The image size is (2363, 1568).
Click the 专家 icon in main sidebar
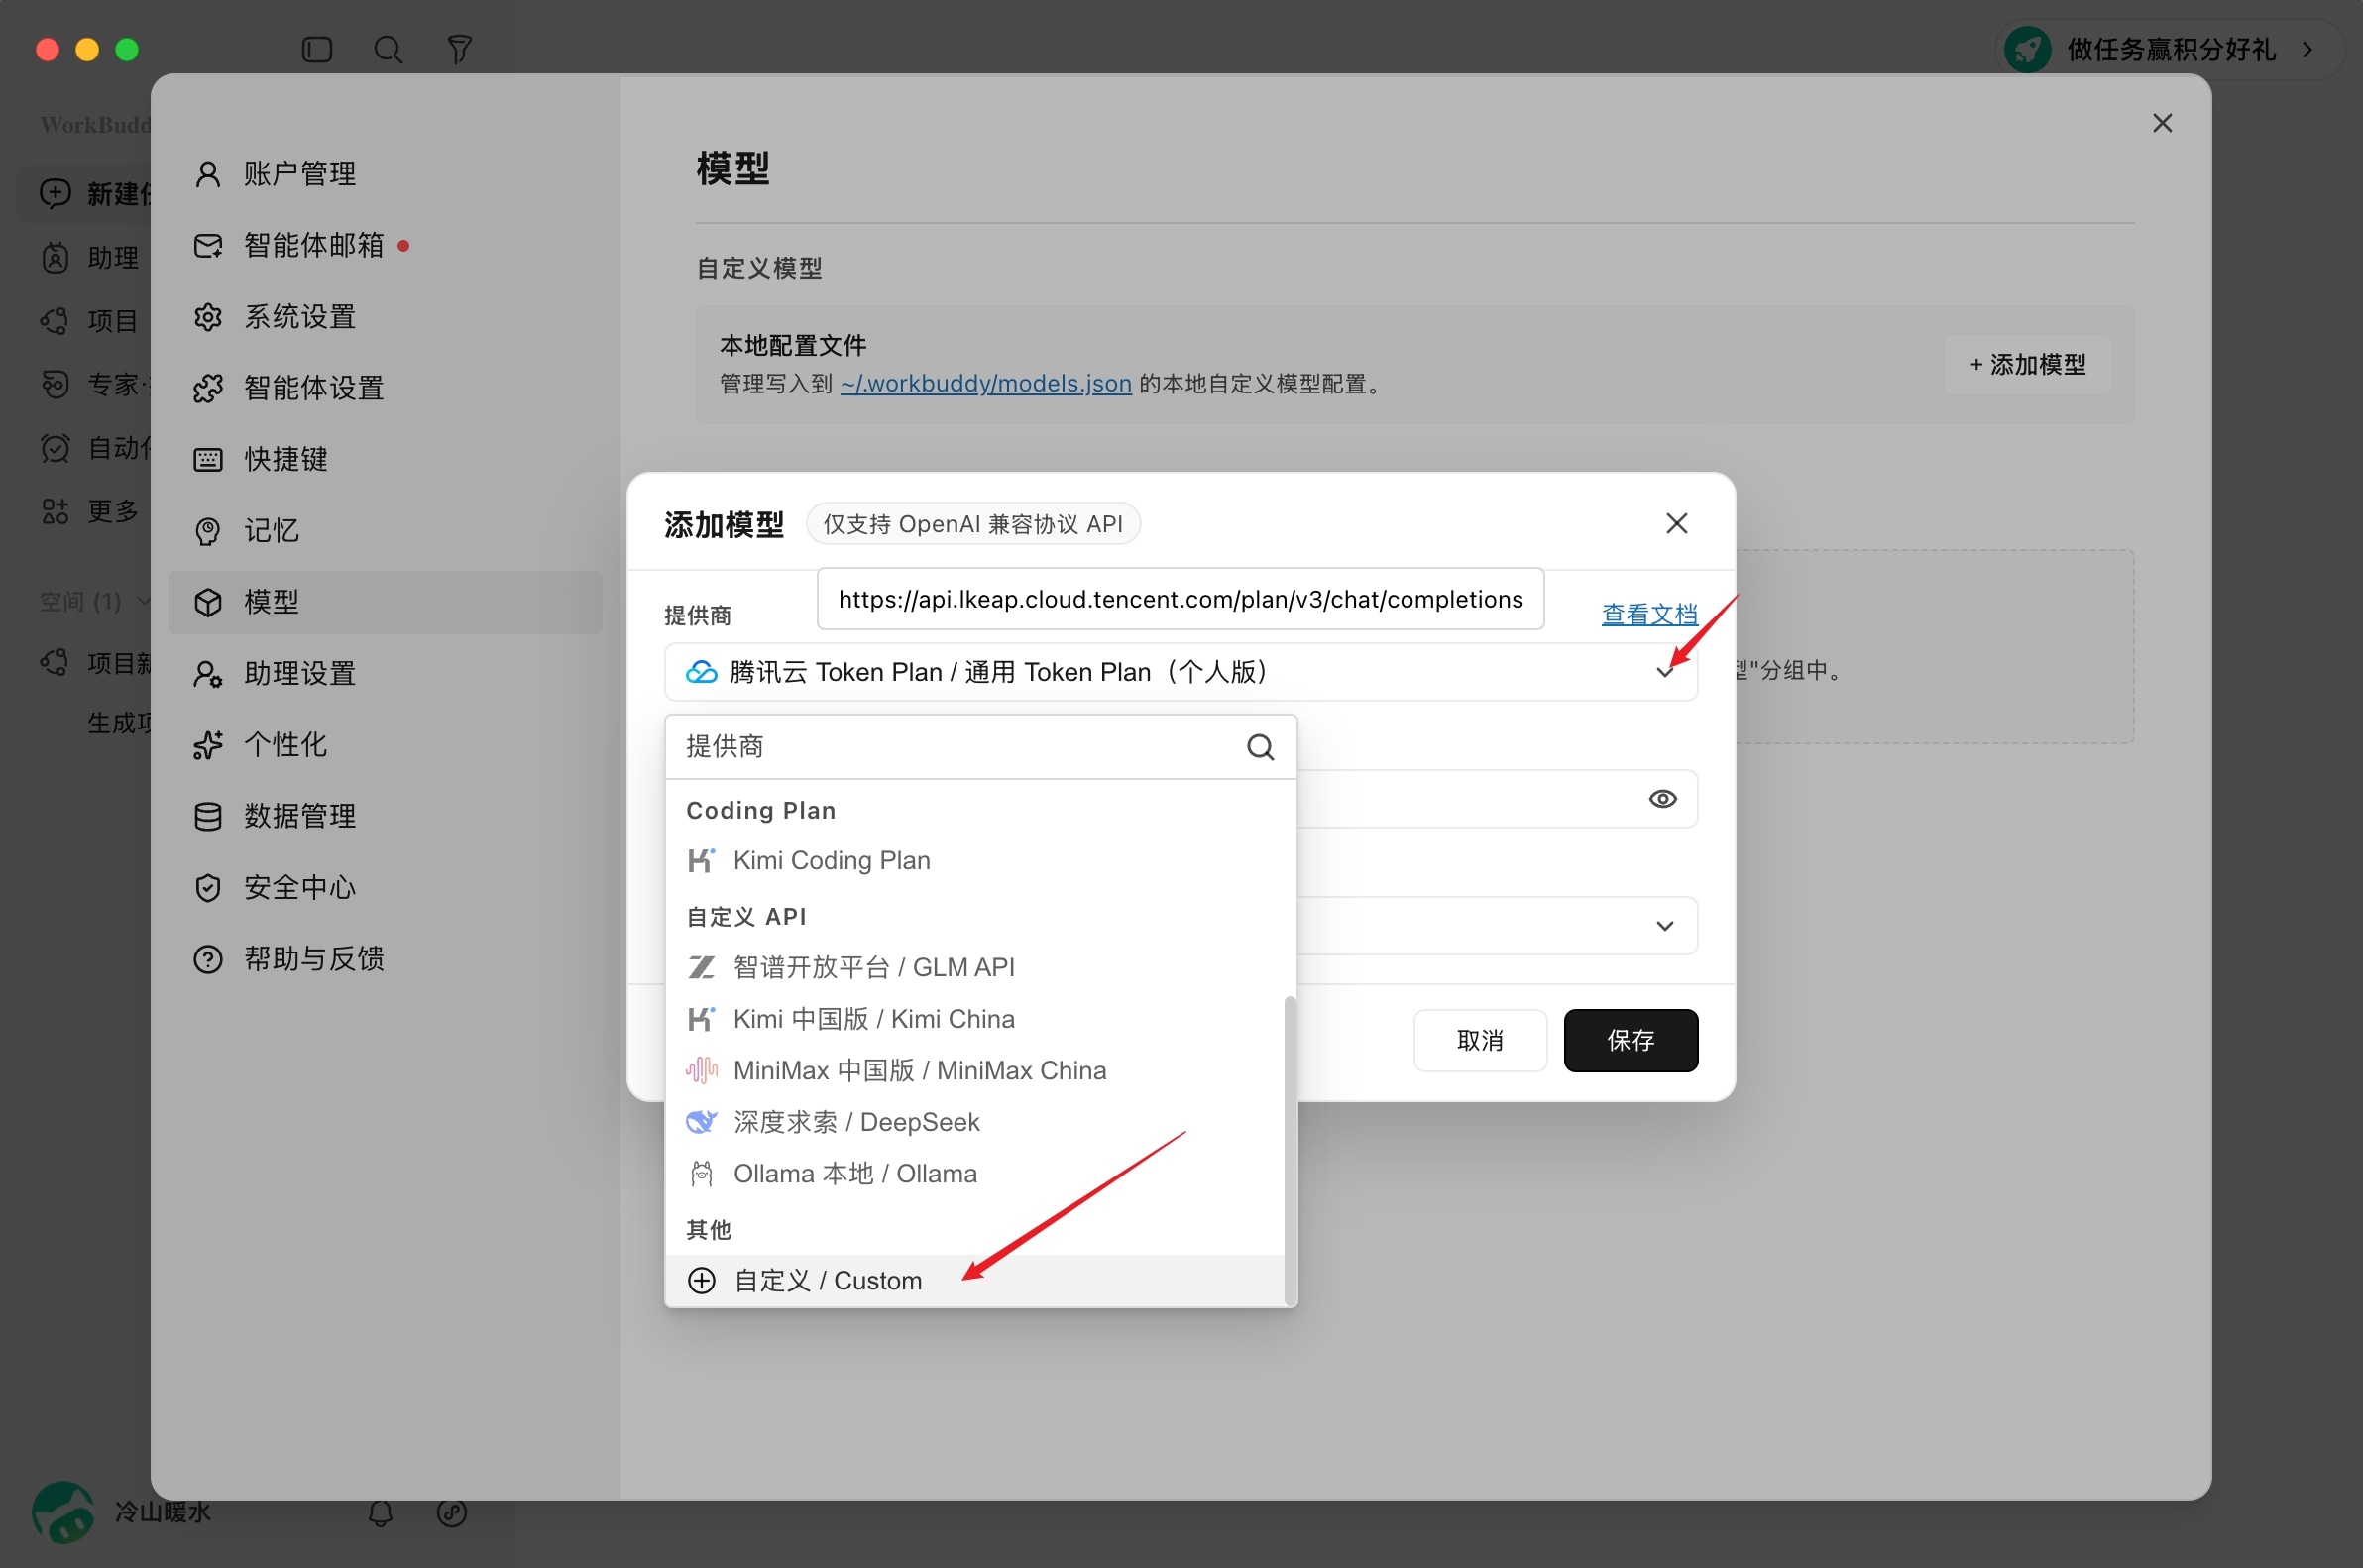[55, 385]
